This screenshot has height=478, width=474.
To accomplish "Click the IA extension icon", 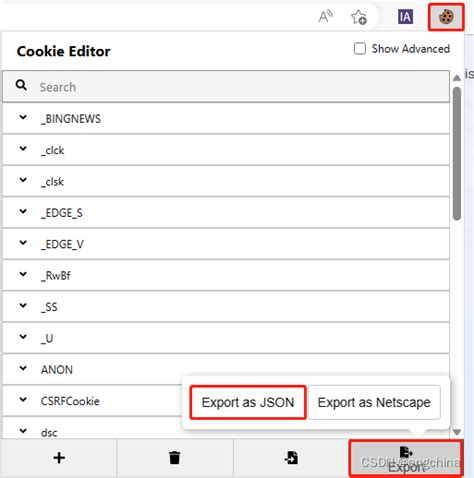I will pos(405,17).
